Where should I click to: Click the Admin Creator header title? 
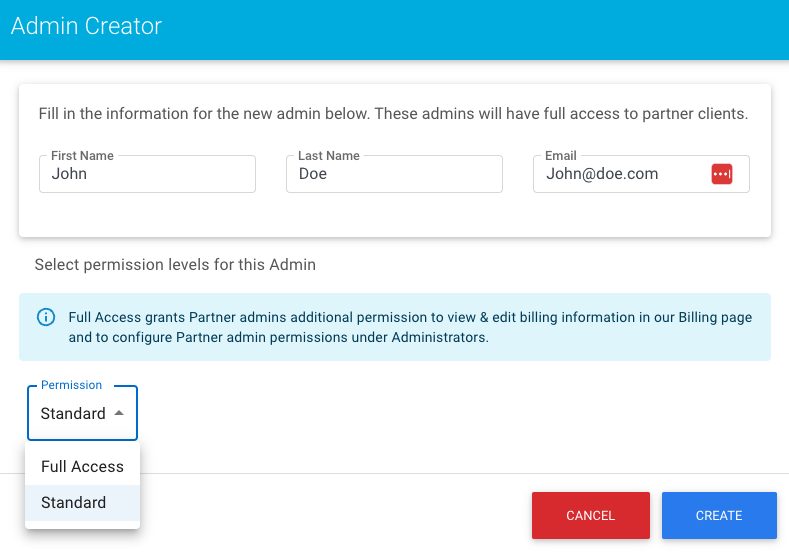(x=87, y=26)
